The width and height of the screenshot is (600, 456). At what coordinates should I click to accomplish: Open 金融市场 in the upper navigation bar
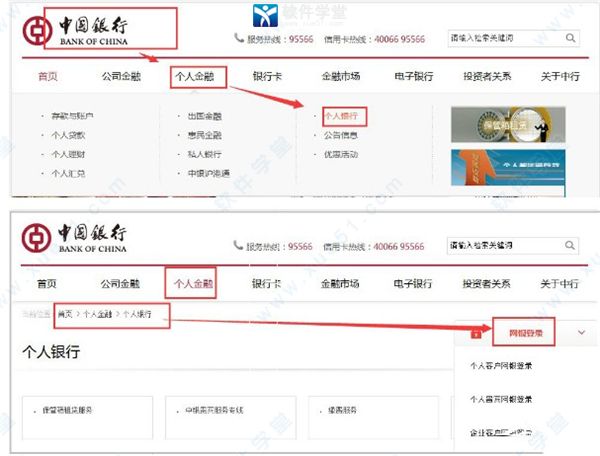341,76
